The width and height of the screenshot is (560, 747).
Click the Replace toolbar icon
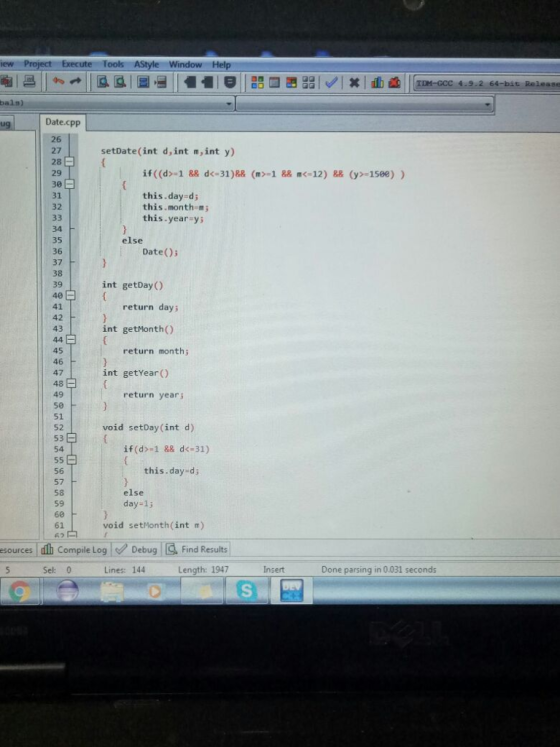(x=120, y=82)
